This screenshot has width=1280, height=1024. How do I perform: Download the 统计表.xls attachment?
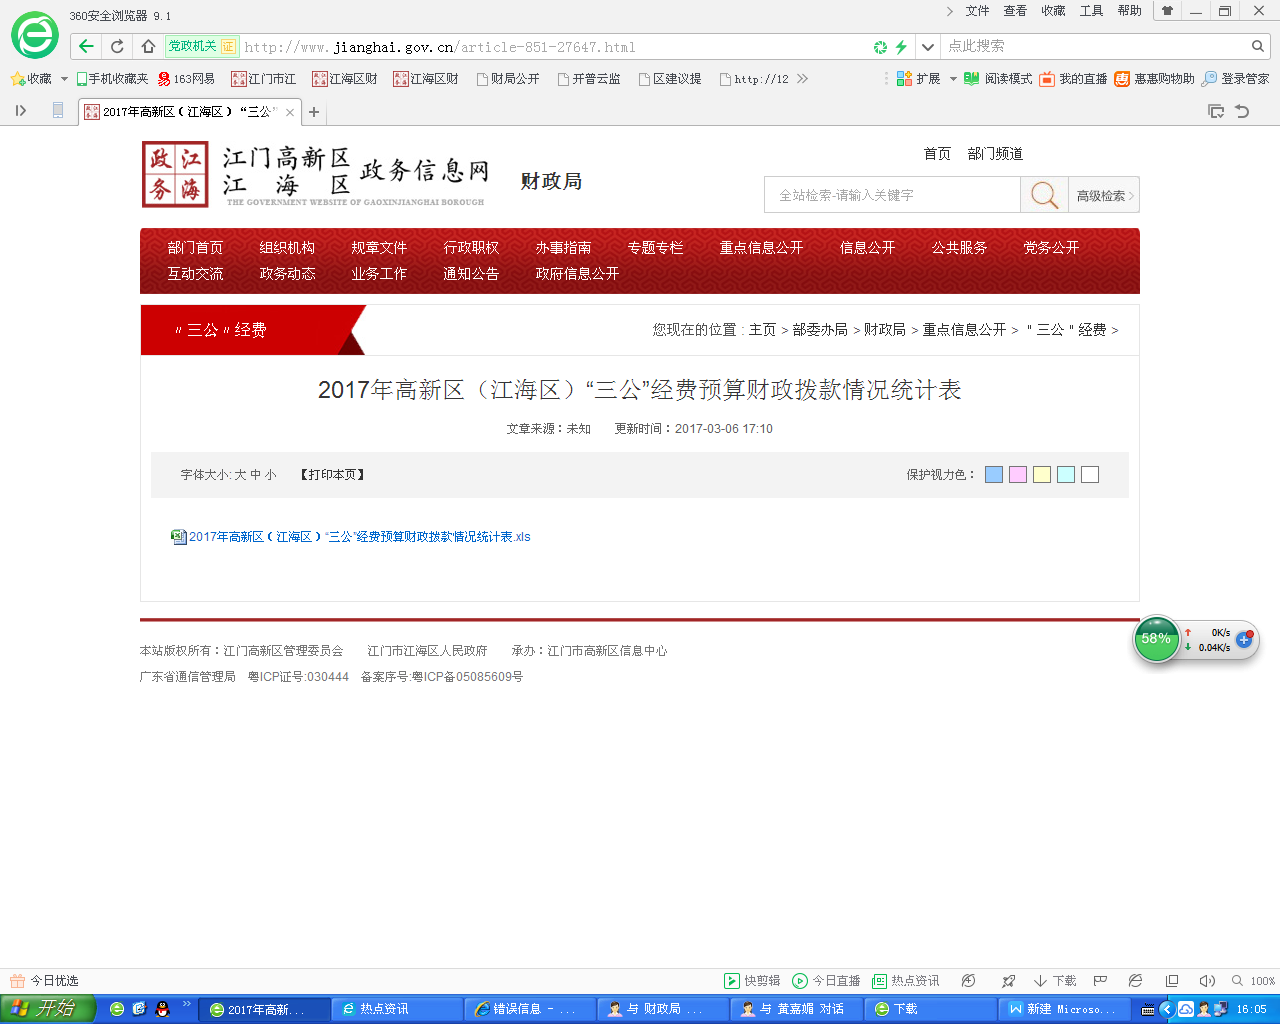pyautogui.click(x=359, y=537)
